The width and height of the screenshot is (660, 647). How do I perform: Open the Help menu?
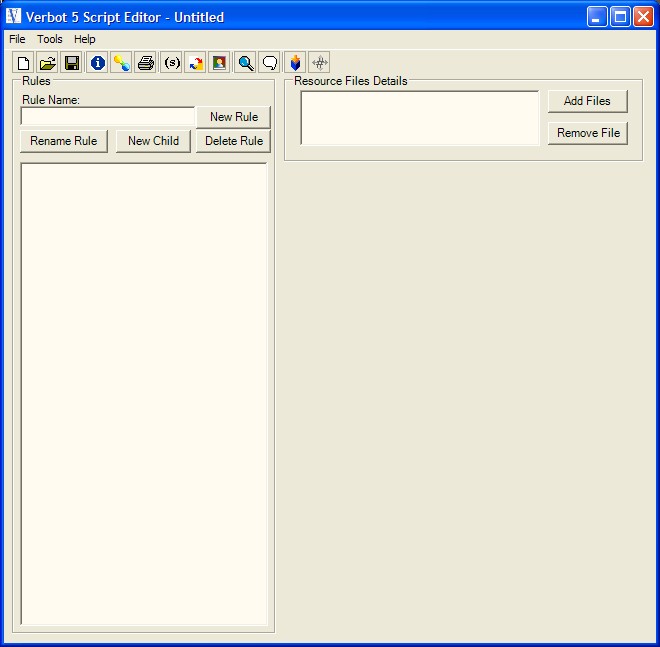(x=85, y=39)
